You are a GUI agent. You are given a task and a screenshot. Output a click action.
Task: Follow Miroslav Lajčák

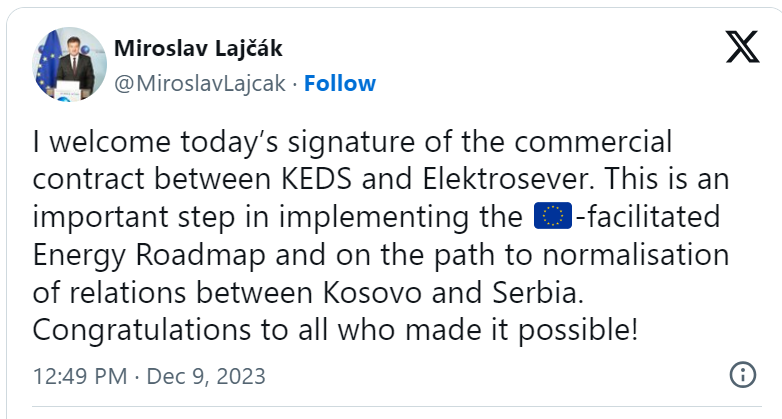tap(340, 83)
